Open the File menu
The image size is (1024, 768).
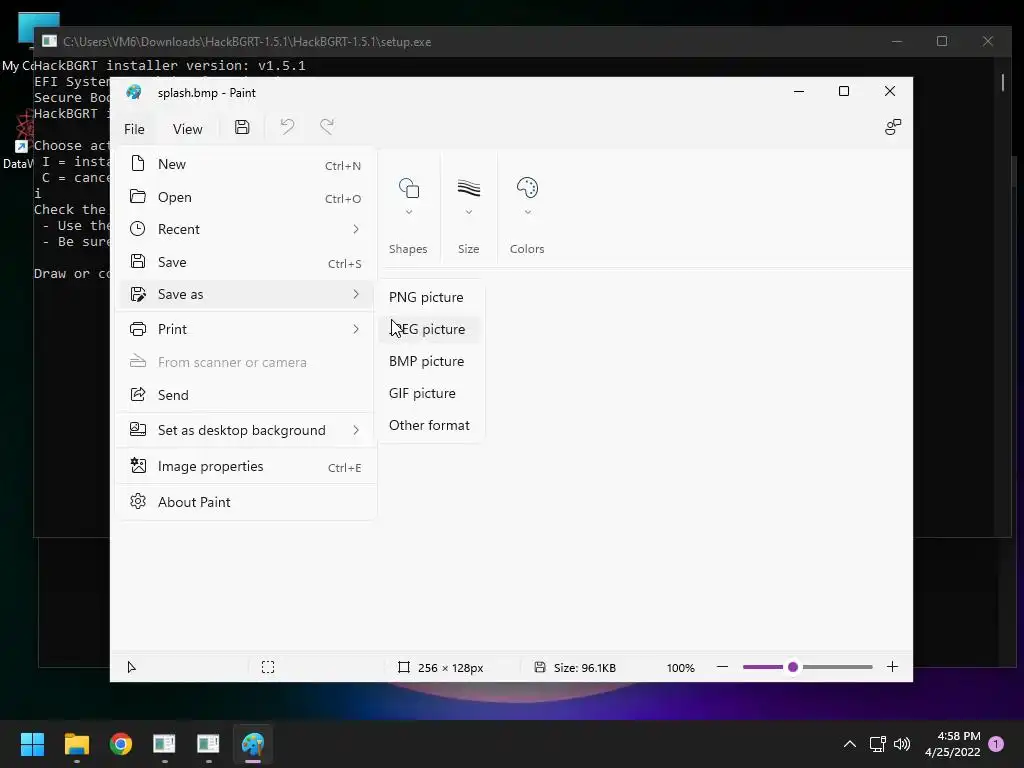click(135, 129)
